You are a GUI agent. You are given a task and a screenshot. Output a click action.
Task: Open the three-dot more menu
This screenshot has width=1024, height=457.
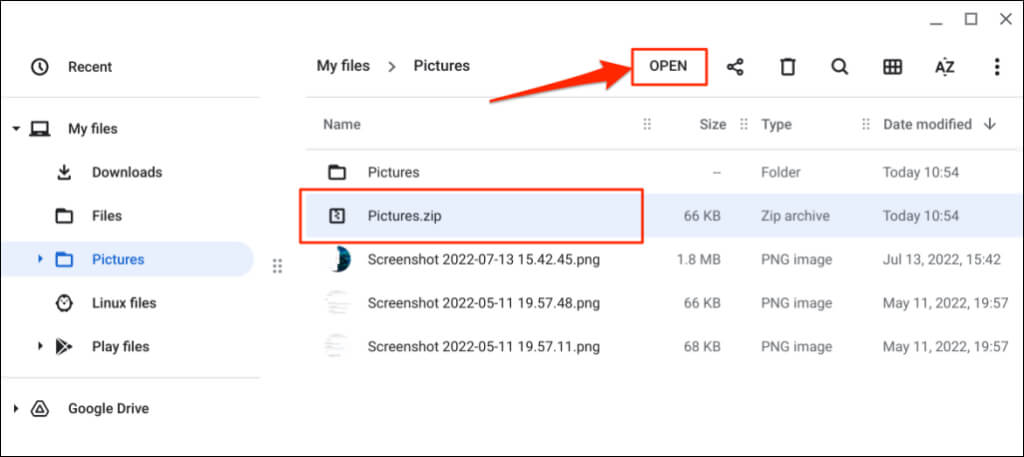(996, 67)
